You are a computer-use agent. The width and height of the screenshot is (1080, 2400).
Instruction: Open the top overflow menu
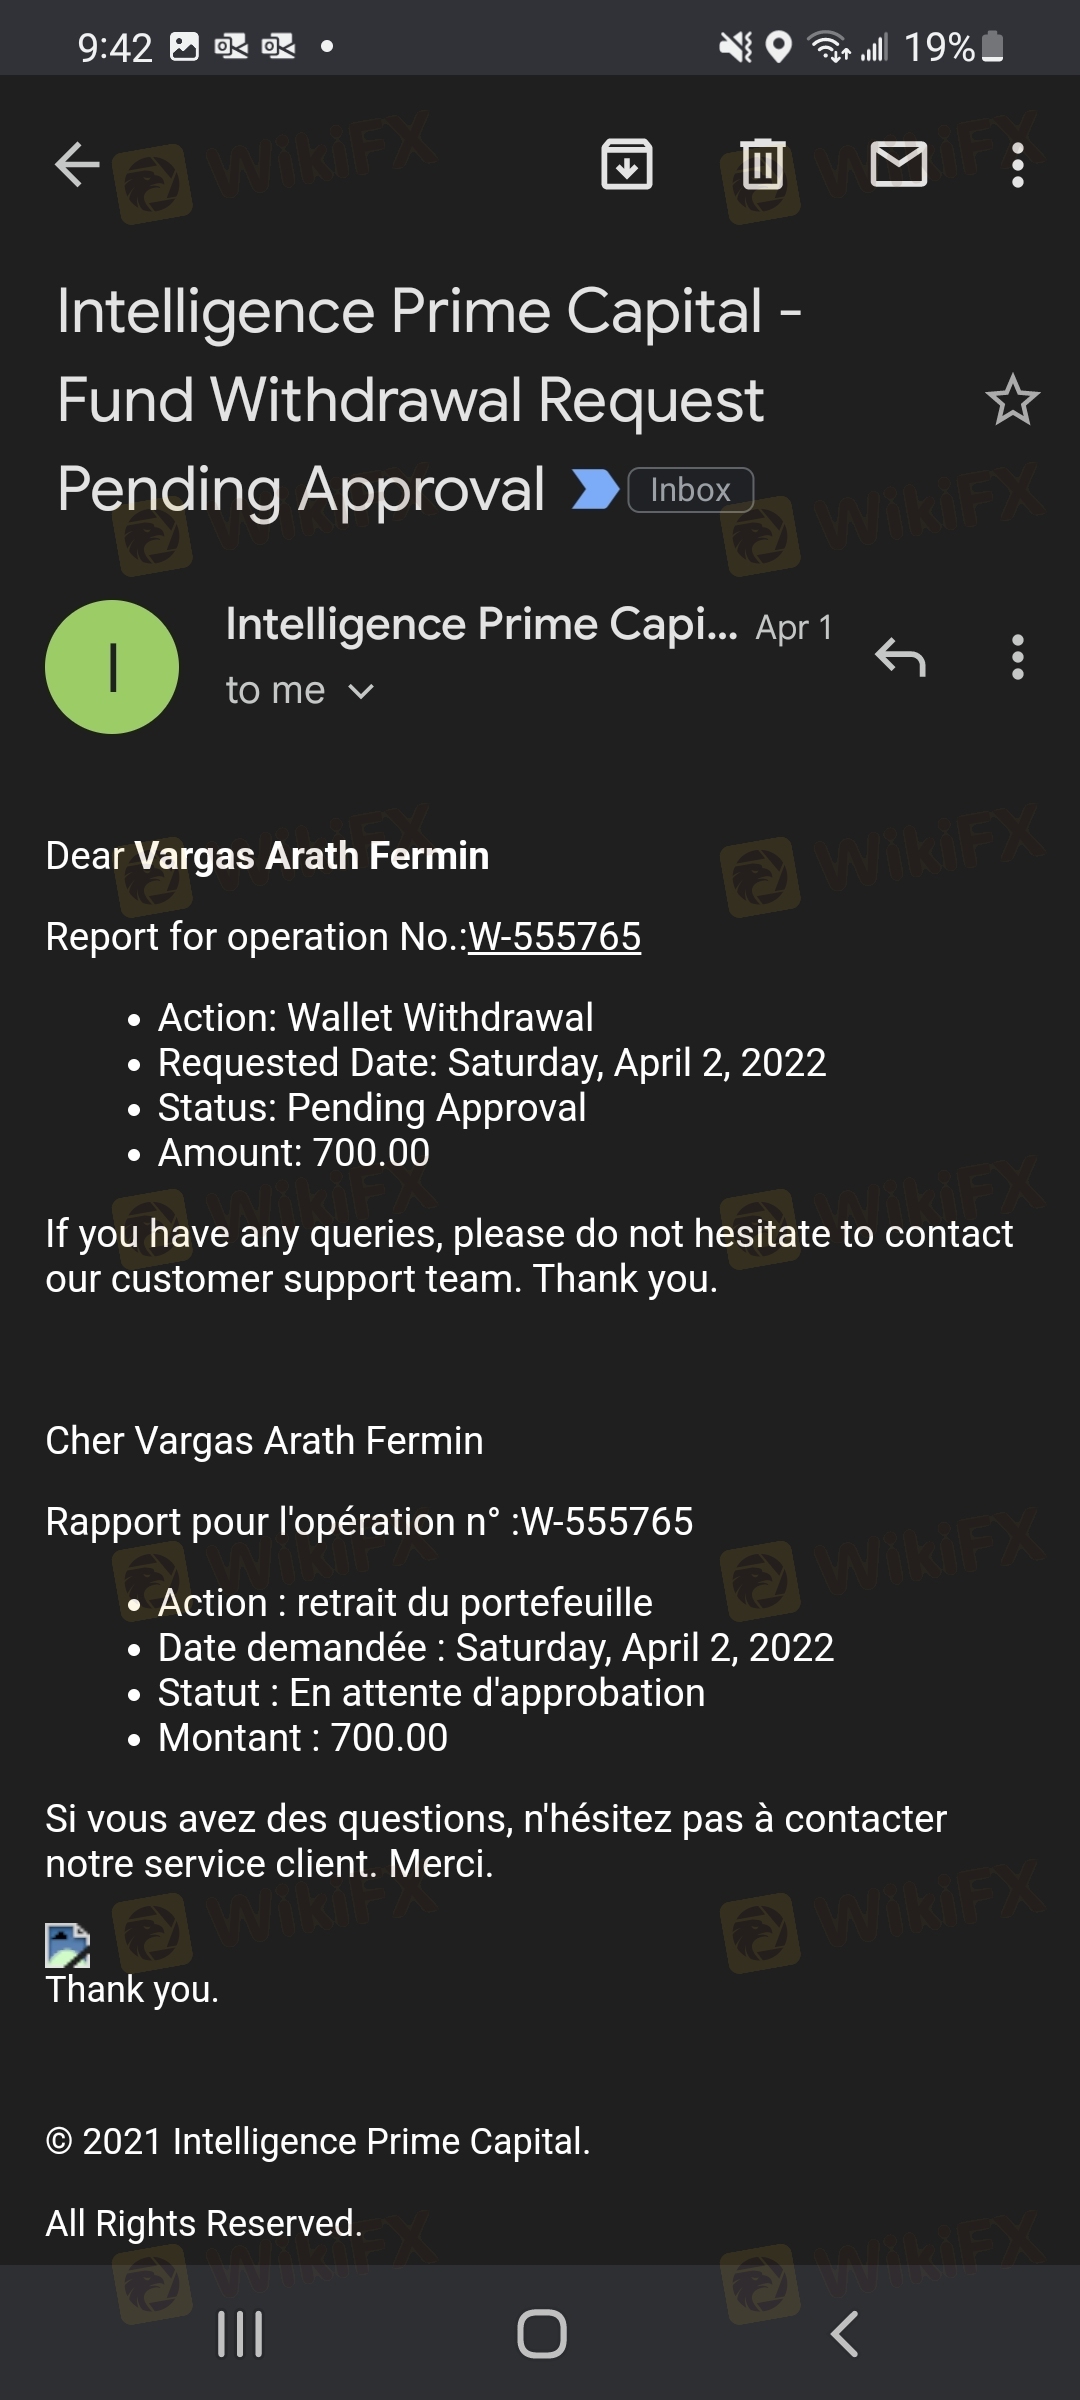coord(1018,165)
